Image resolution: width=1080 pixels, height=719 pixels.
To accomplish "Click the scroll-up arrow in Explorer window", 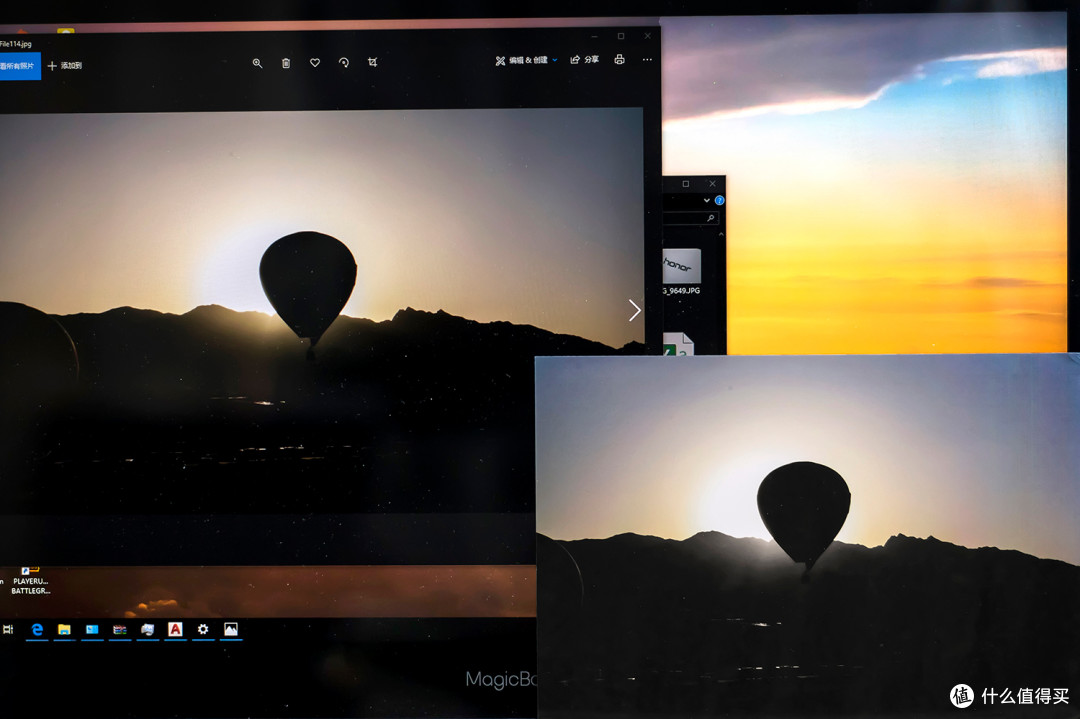I will [721, 234].
